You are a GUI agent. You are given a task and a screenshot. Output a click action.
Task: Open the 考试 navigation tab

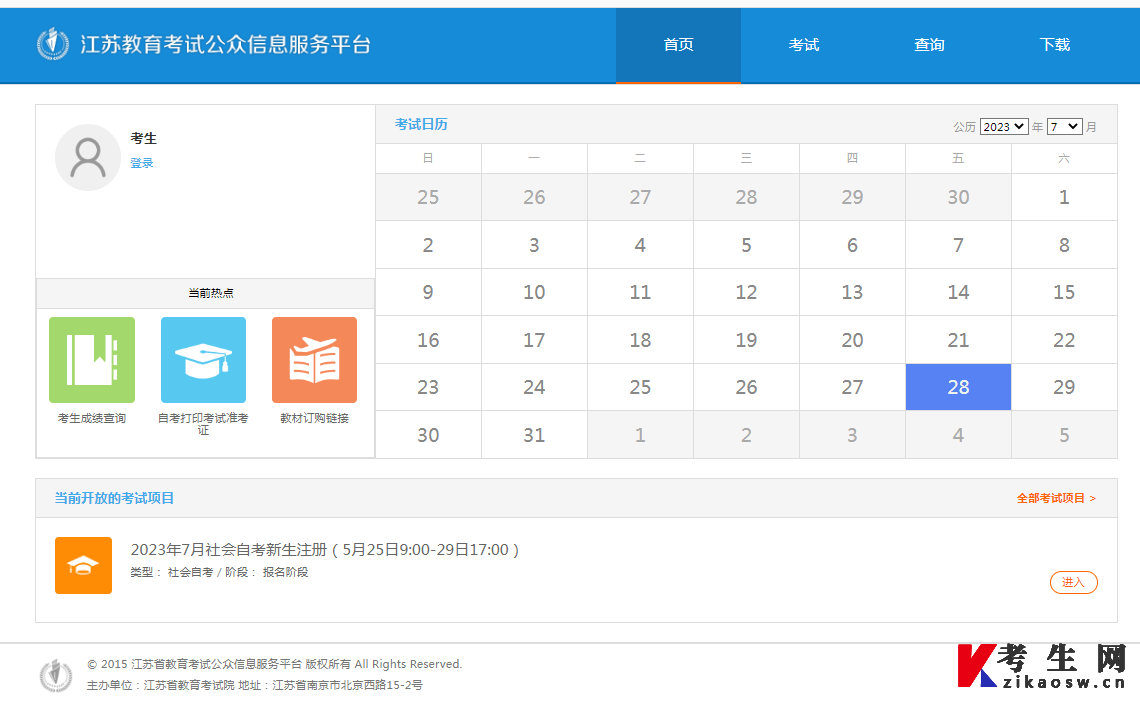pyautogui.click(x=803, y=45)
